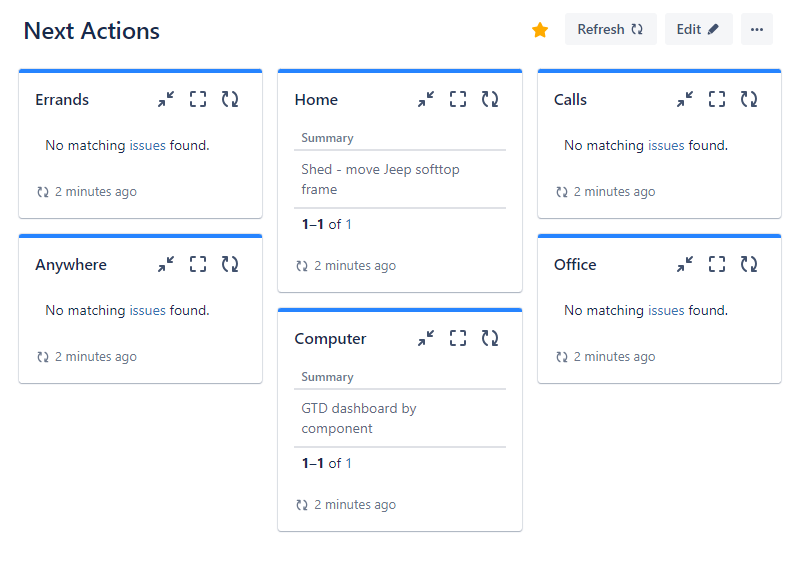Toggle the dashboard favorite star
The image size is (806, 571).
tap(540, 30)
